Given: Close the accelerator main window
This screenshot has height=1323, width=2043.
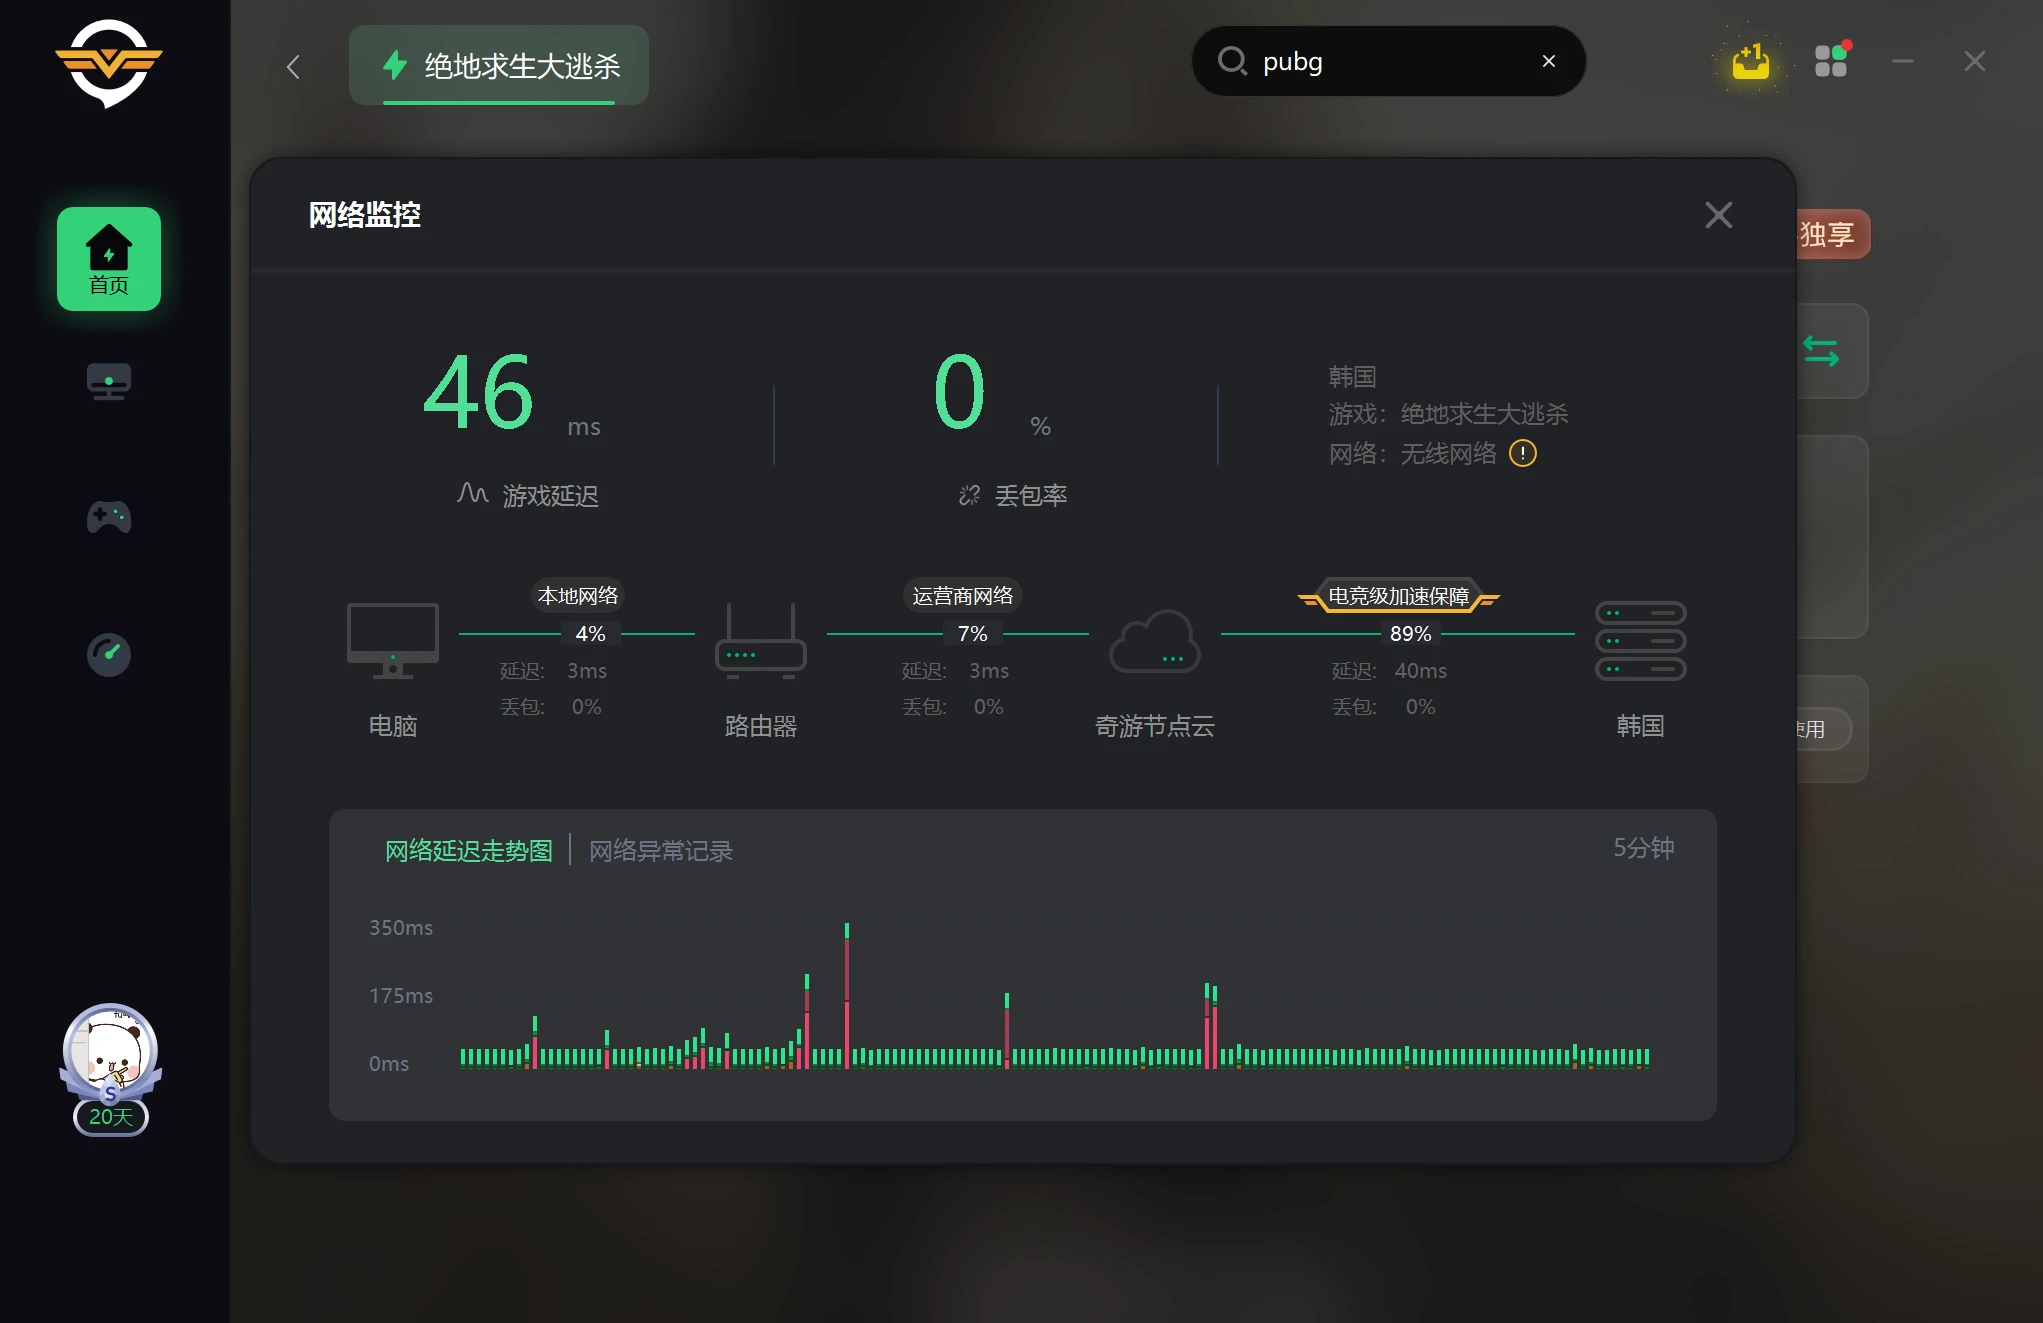Looking at the screenshot, I should pos(1975,61).
